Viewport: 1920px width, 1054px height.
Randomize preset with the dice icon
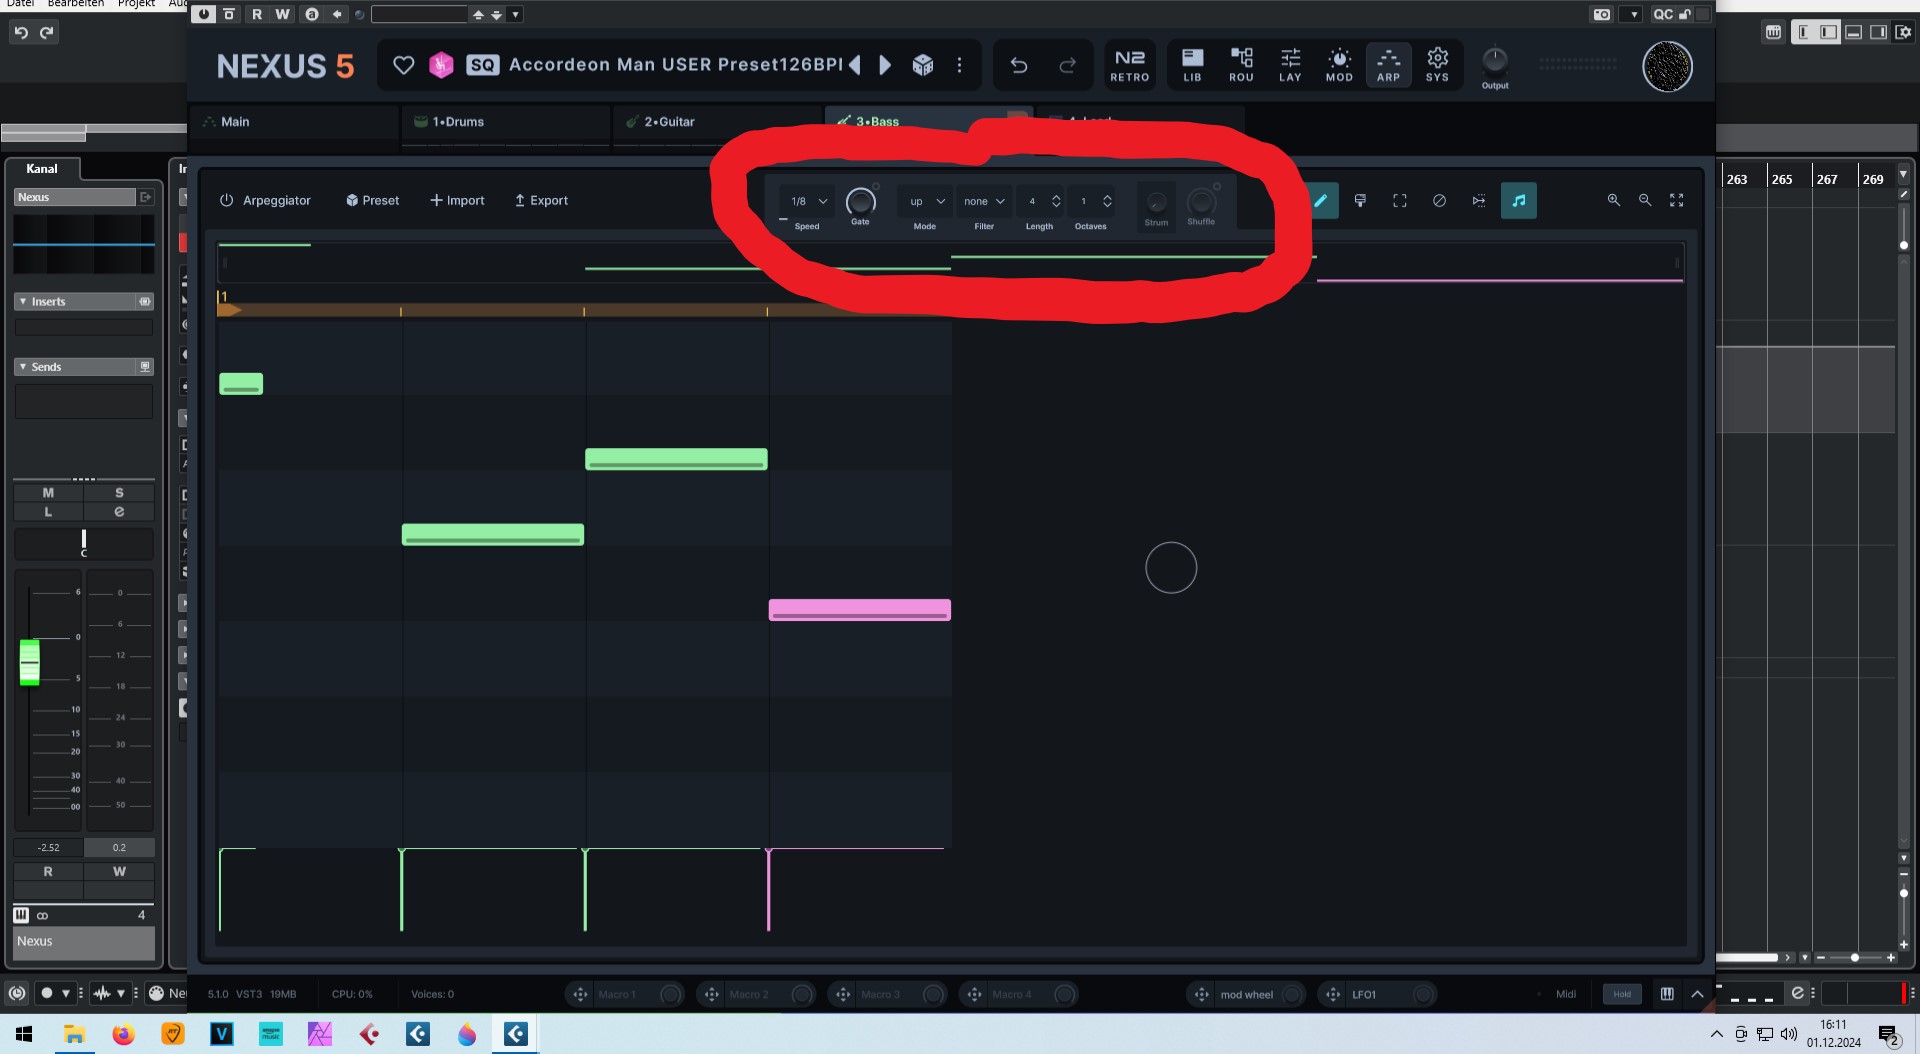(922, 65)
